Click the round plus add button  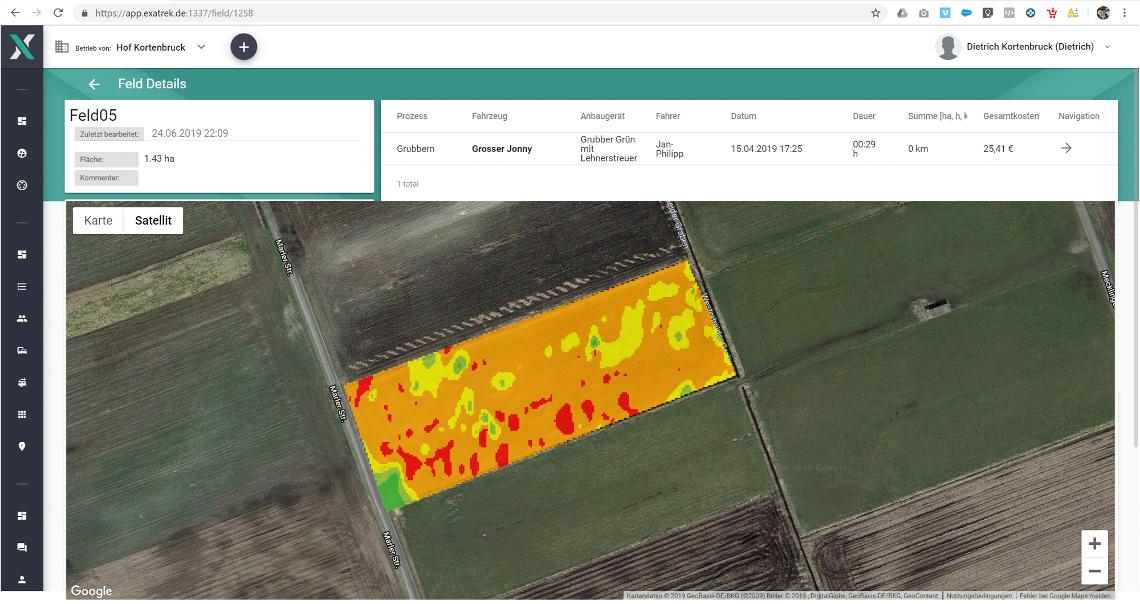point(244,47)
